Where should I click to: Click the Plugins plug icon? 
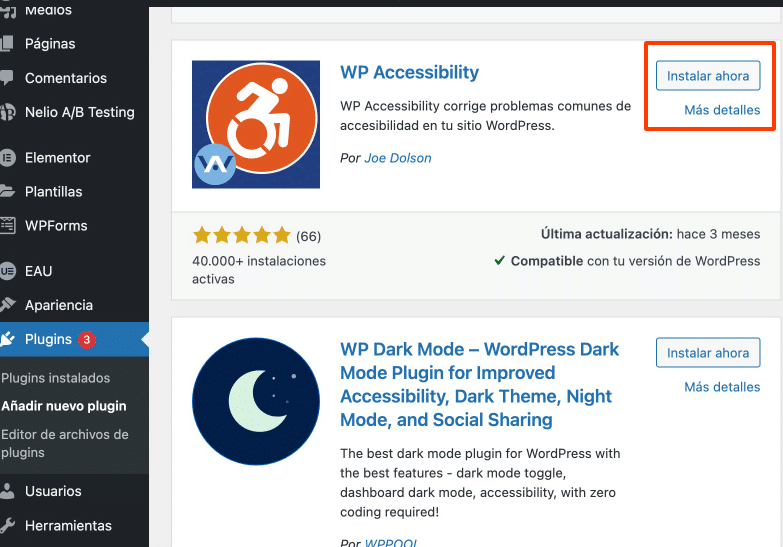tap(7, 339)
